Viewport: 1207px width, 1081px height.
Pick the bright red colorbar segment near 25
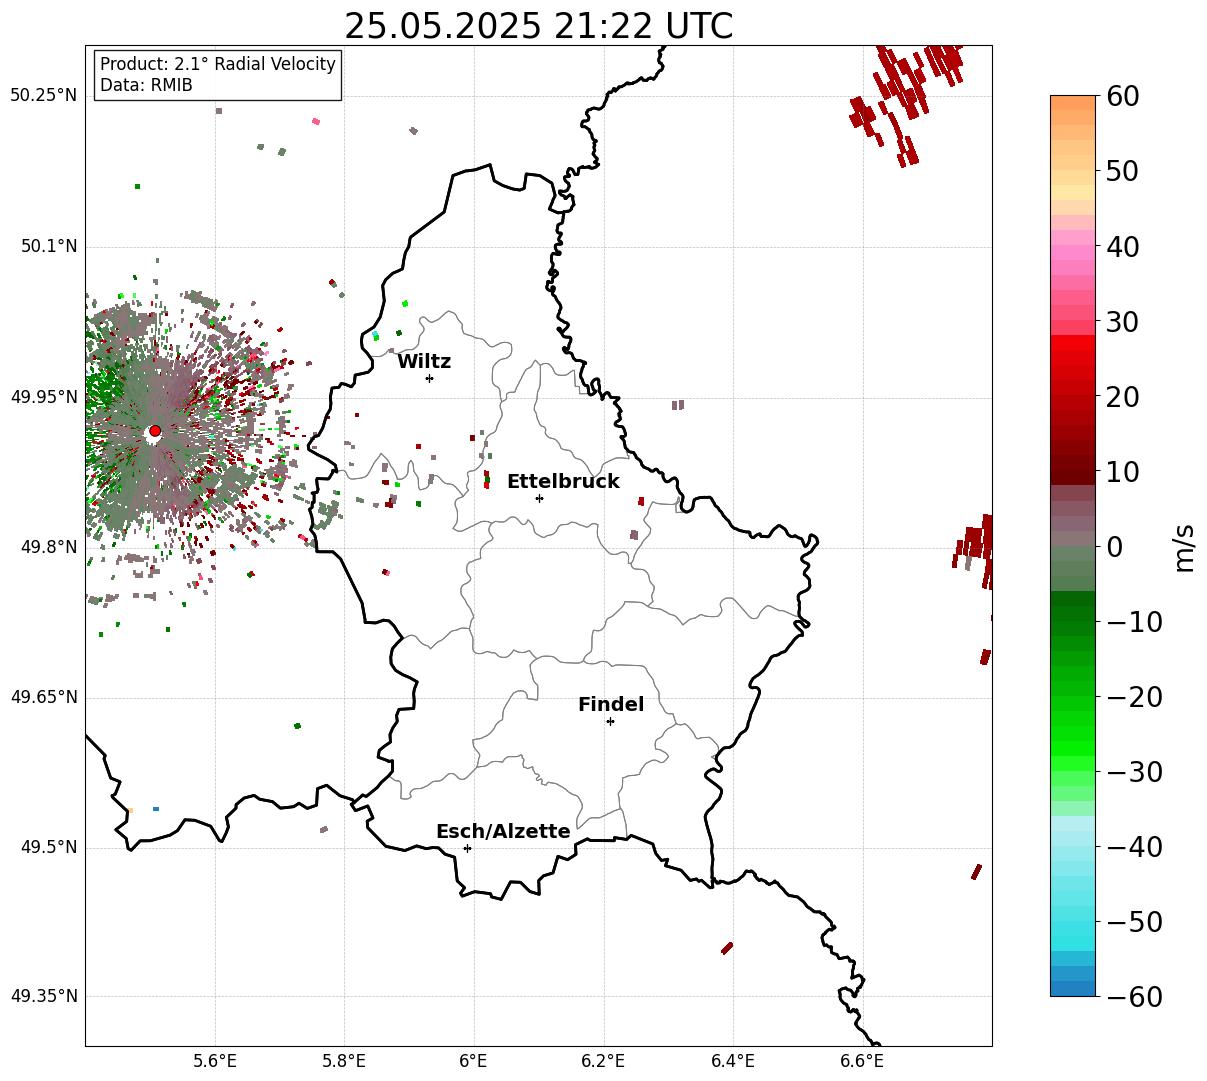[x=1073, y=357]
